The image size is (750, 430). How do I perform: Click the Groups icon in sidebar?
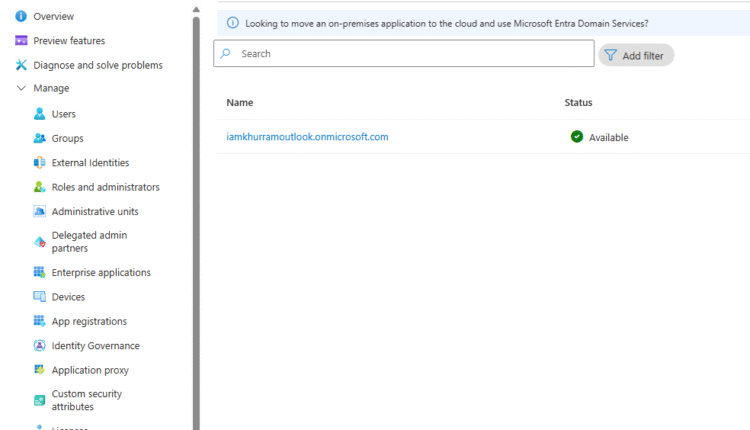point(40,138)
